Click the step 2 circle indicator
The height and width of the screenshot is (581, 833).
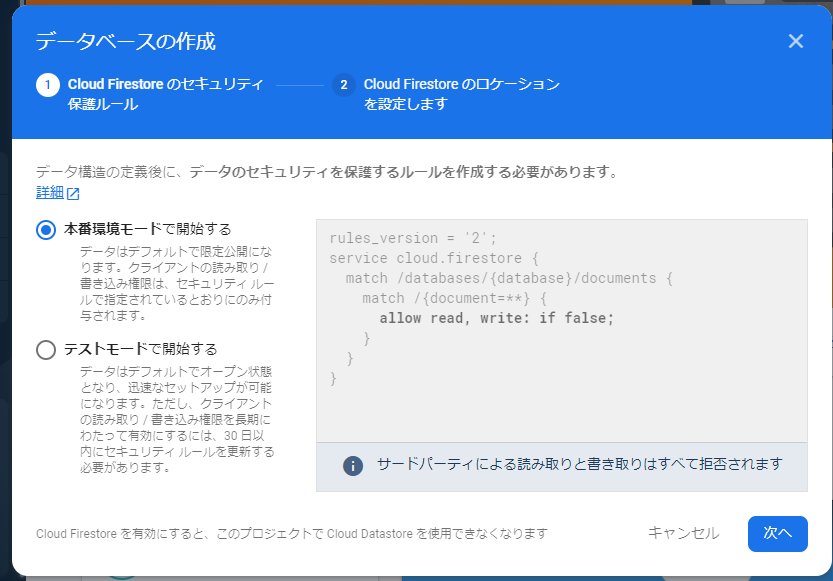point(344,85)
